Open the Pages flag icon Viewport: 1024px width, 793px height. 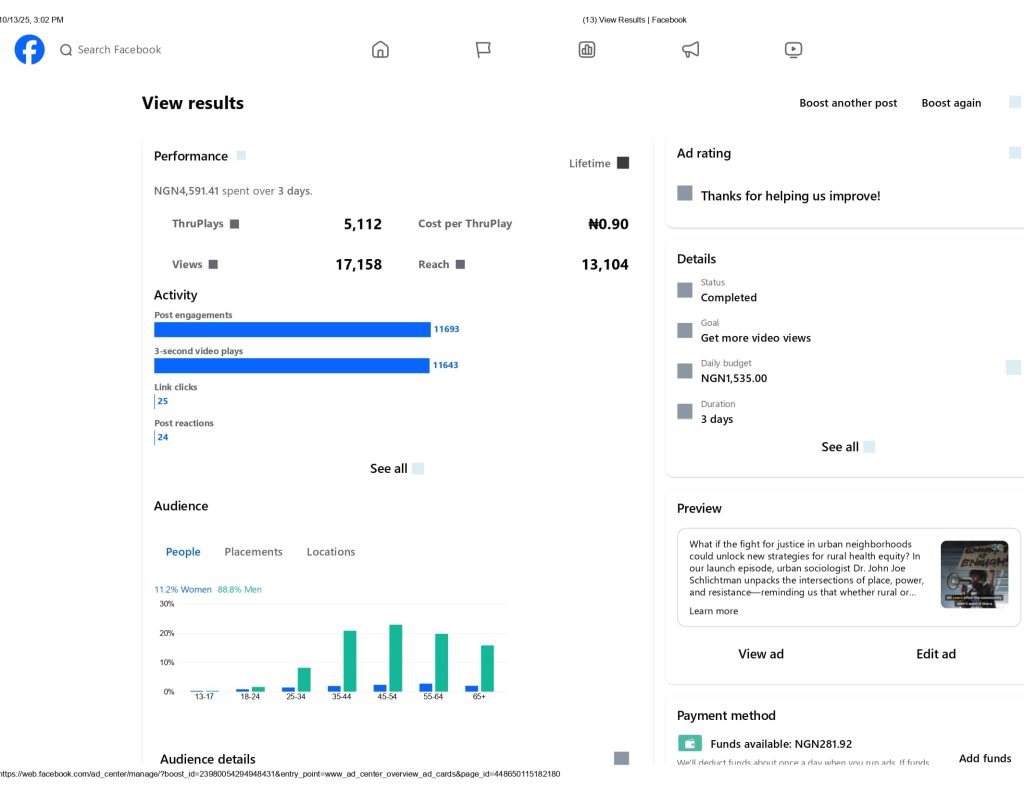click(483, 49)
